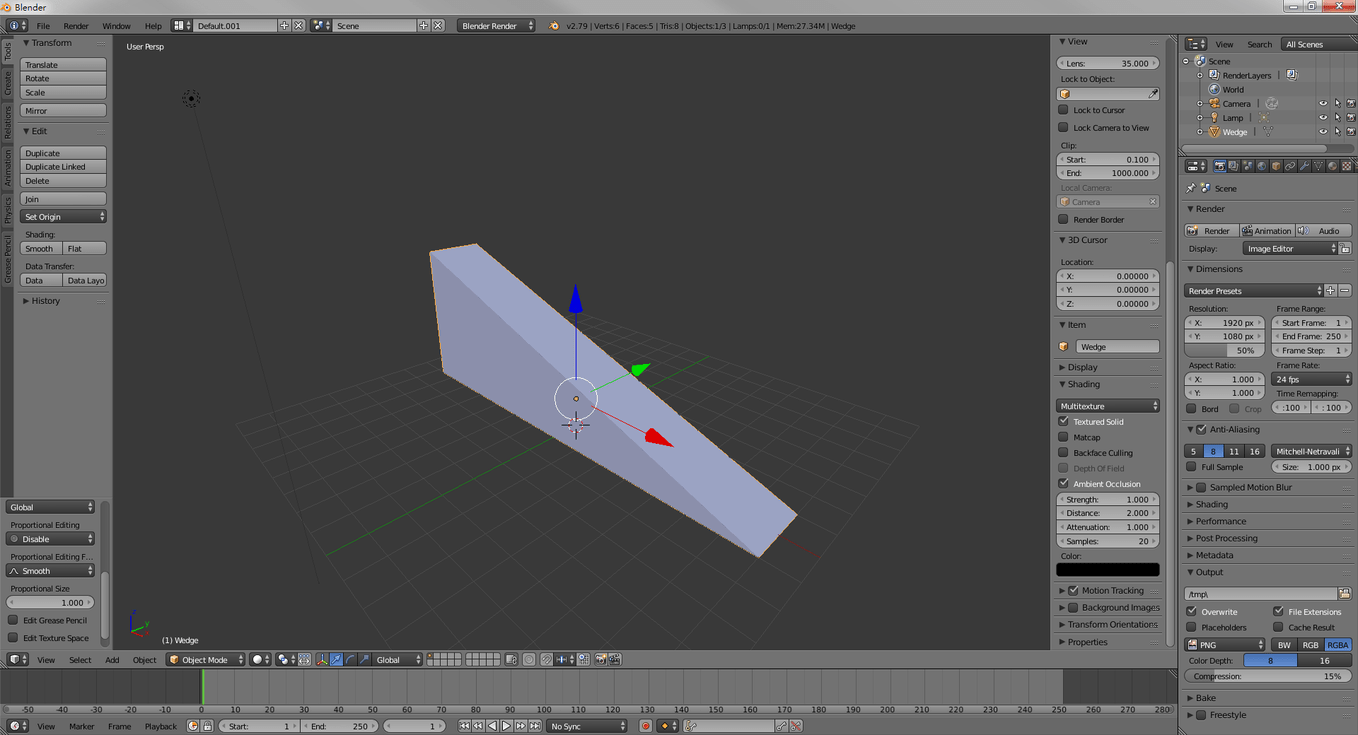
Task: Toggle the Textured Solid checkbox
Action: click(x=1063, y=421)
